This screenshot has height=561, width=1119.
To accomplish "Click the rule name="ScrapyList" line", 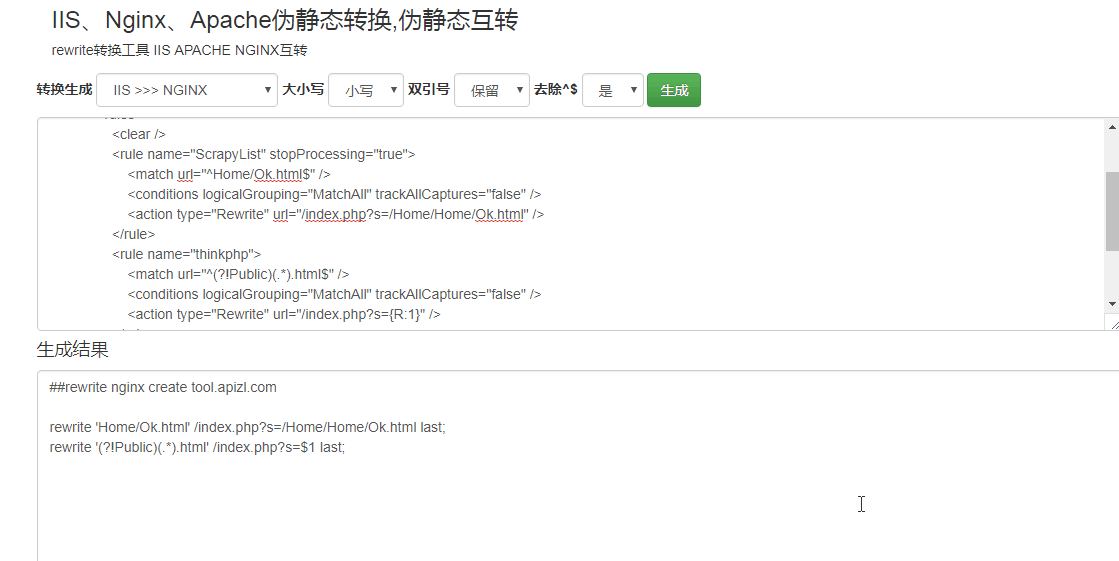I will (263, 154).
